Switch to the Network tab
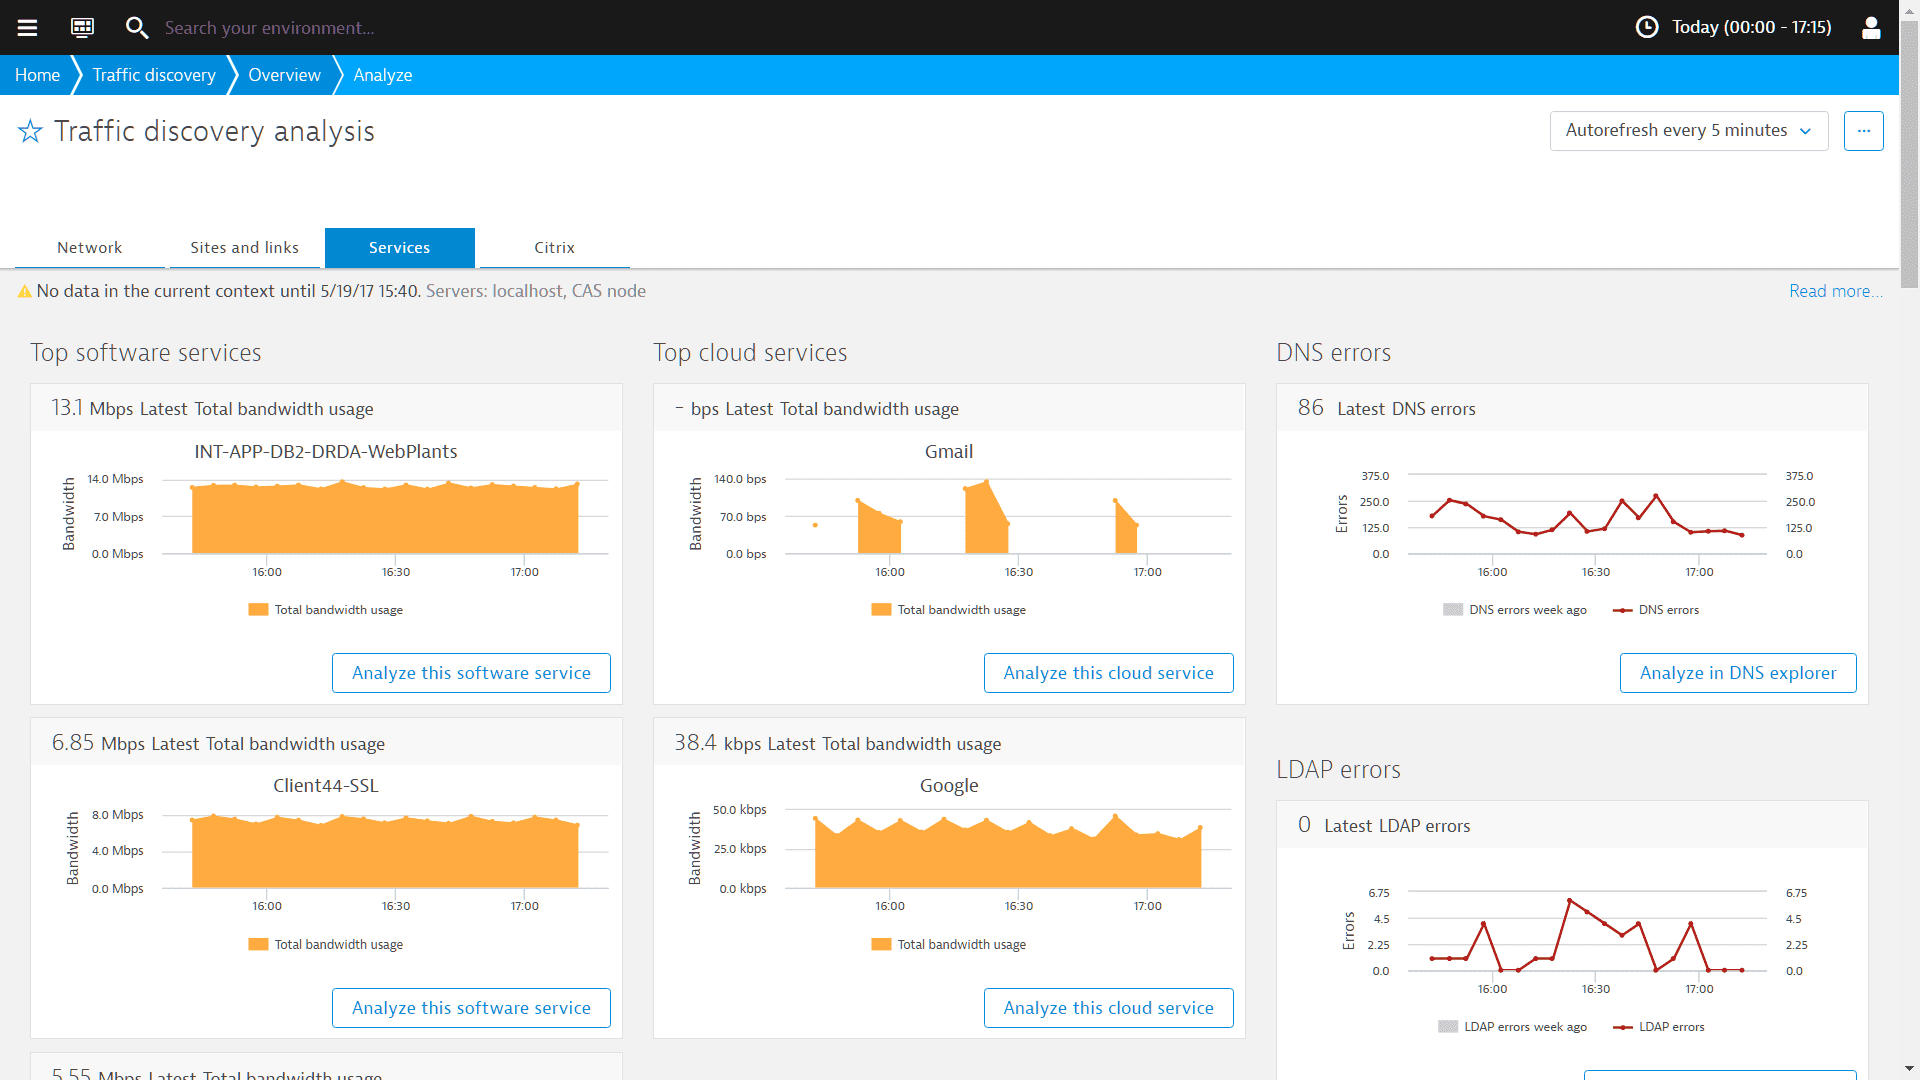This screenshot has height=1080, width=1920. [89, 248]
